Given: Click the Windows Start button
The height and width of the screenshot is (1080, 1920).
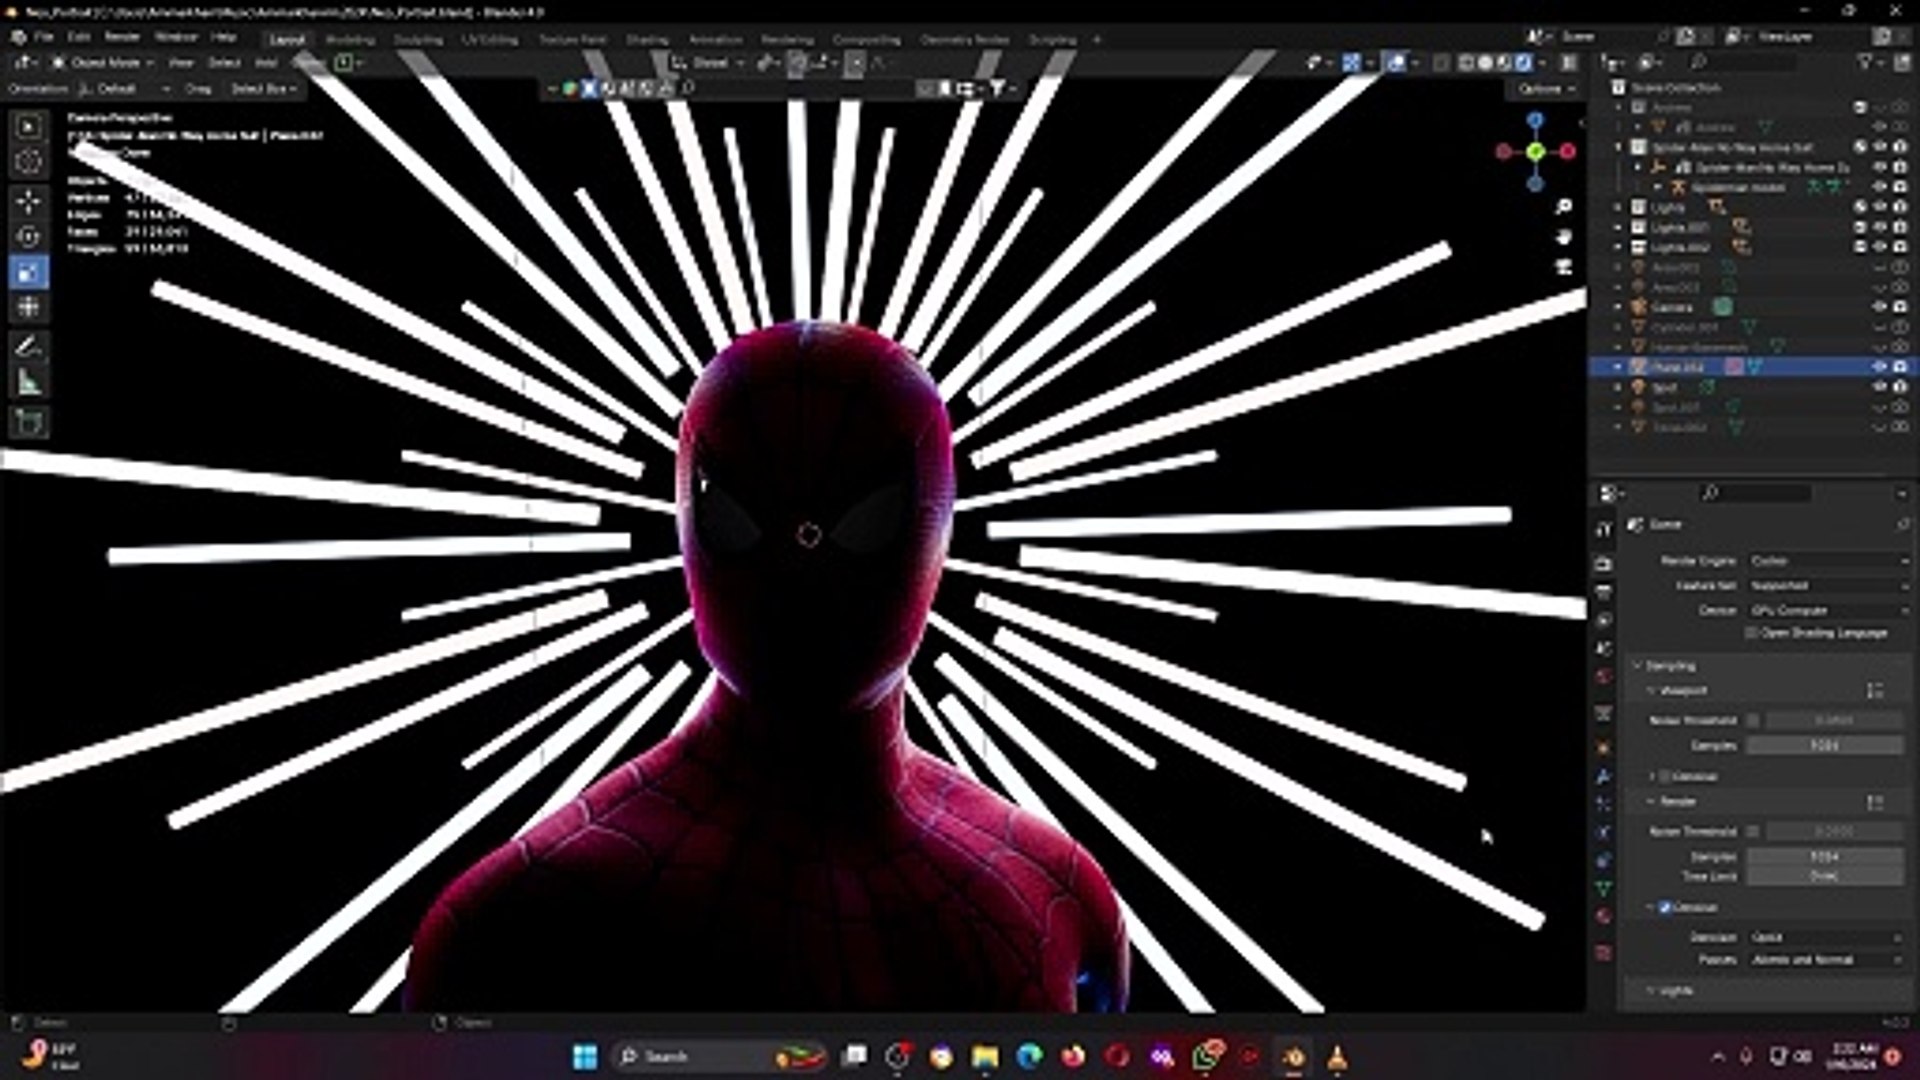Looking at the screenshot, I should point(585,1056).
